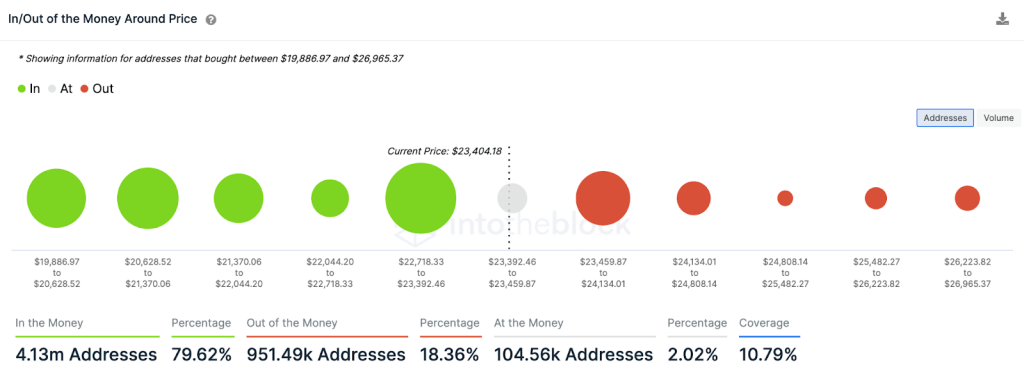The width and height of the screenshot is (1024, 383).
Task: Toggle the green In legend item
Action: tap(29, 89)
